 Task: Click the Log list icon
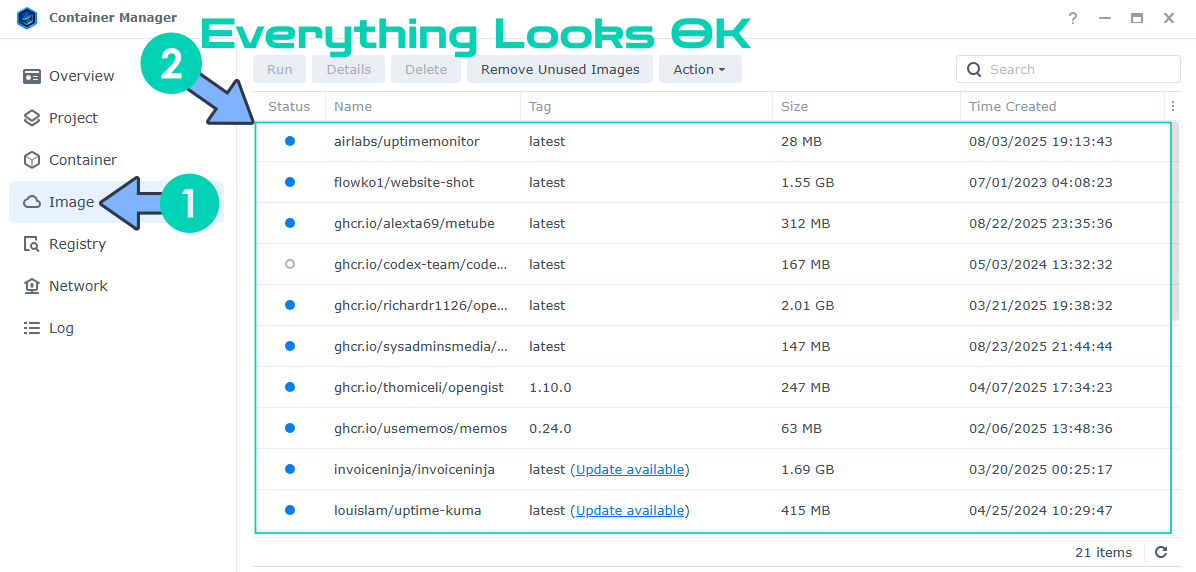(x=31, y=328)
